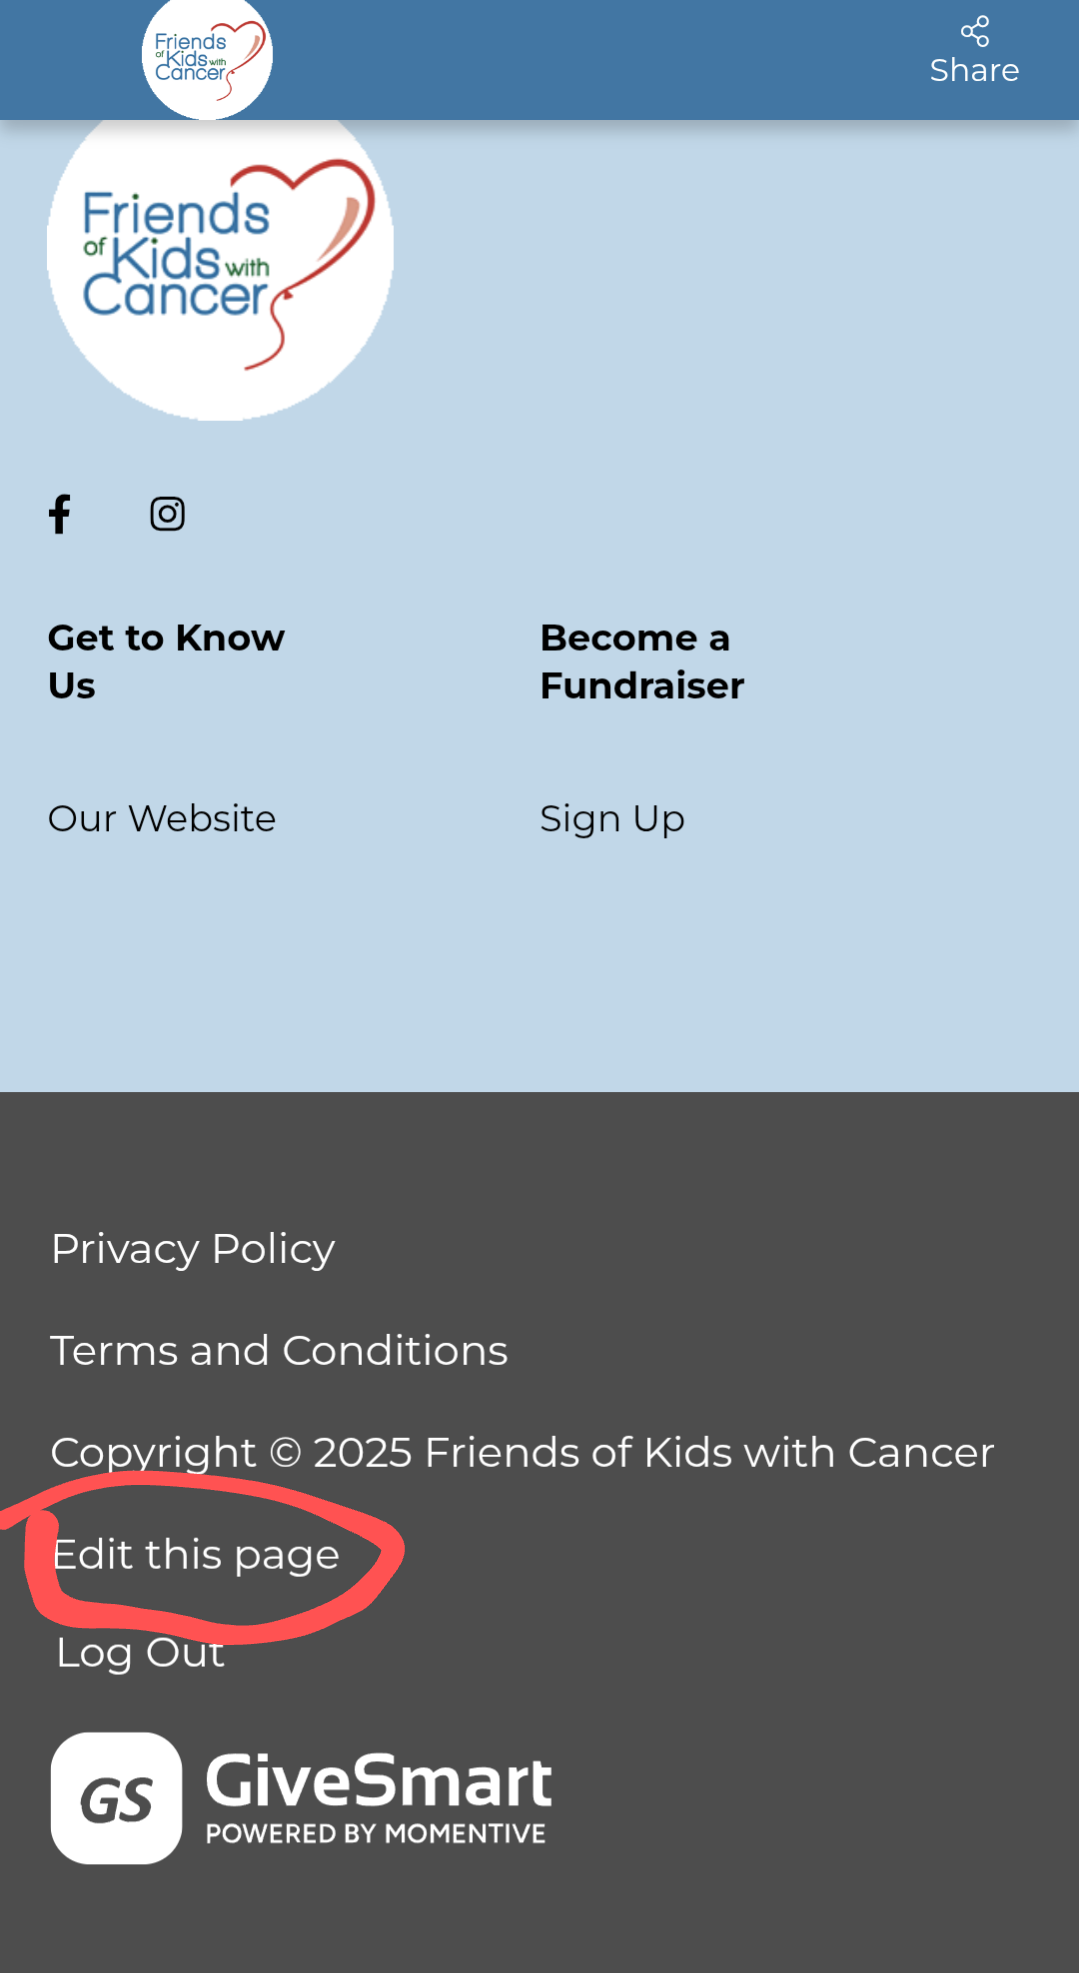Click the Share icon in header
Screen dimensions: 1079x1973
[x=974, y=31]
